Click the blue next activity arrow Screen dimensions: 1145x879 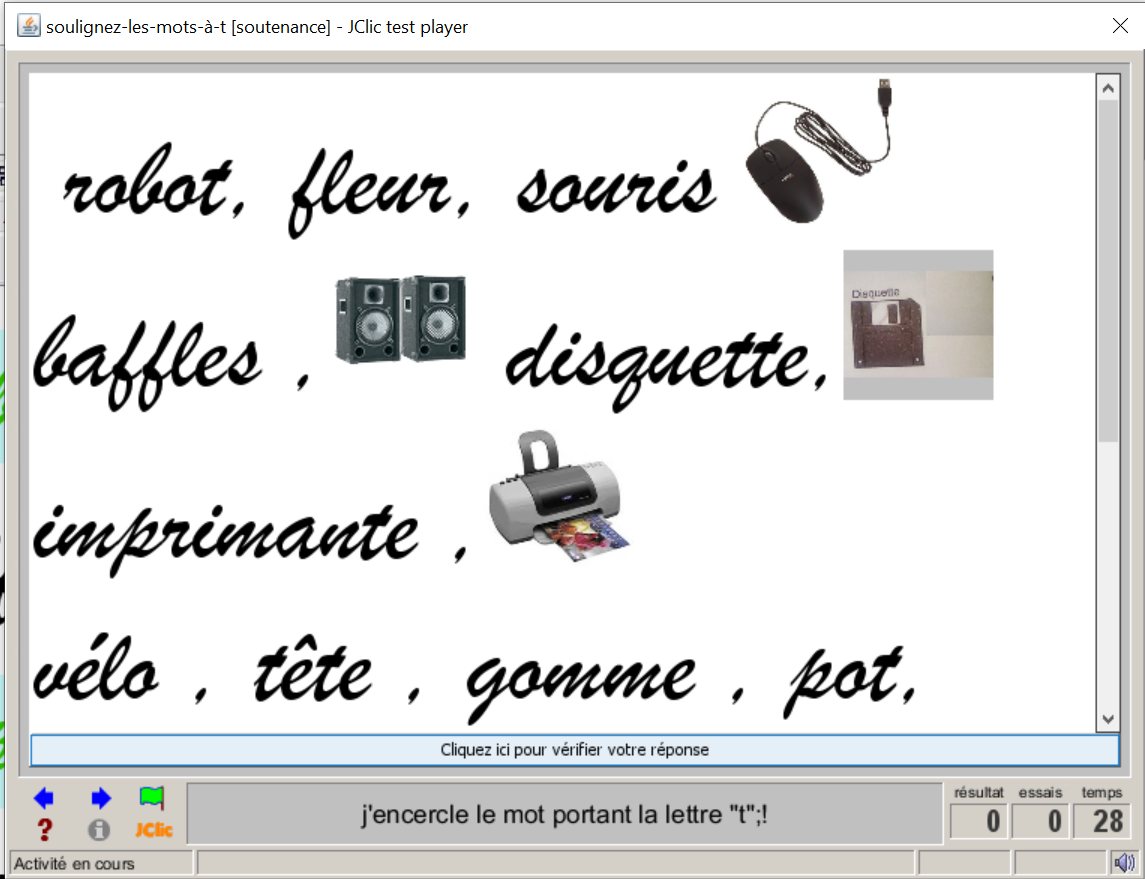[x=100, y=798]
